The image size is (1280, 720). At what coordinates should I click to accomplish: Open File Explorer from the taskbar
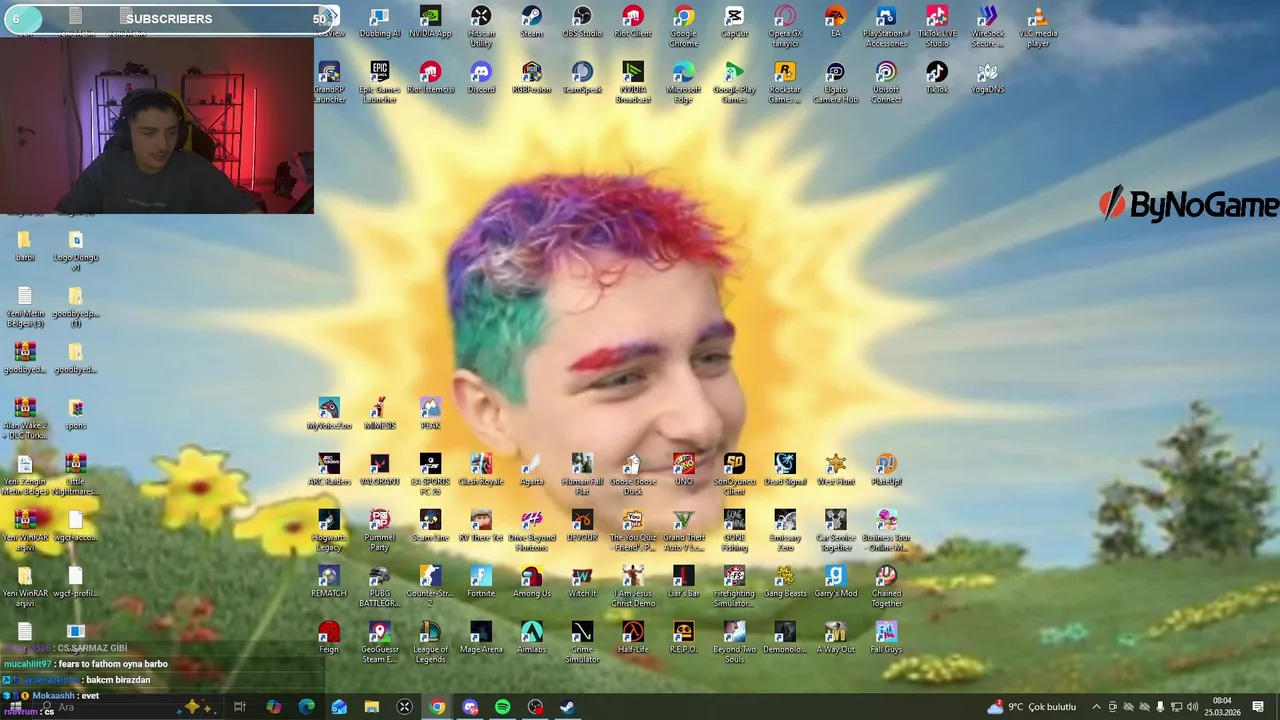[372, 707]
